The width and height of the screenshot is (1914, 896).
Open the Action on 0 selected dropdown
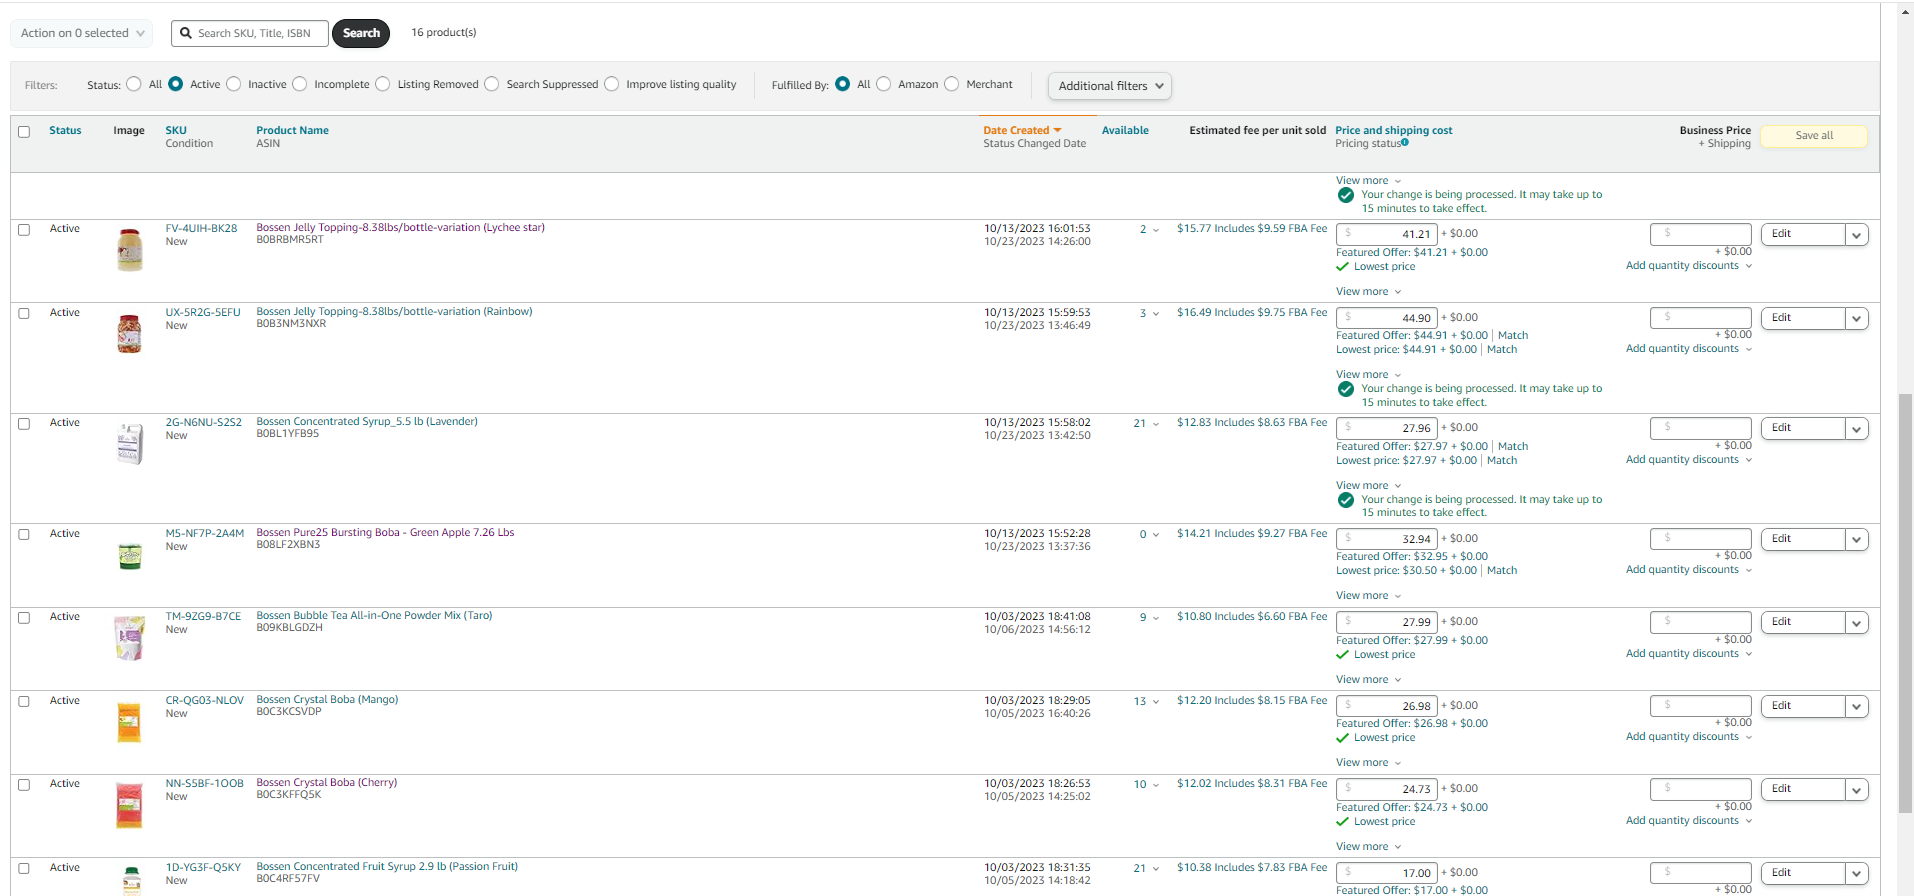(x=82, y=33)
